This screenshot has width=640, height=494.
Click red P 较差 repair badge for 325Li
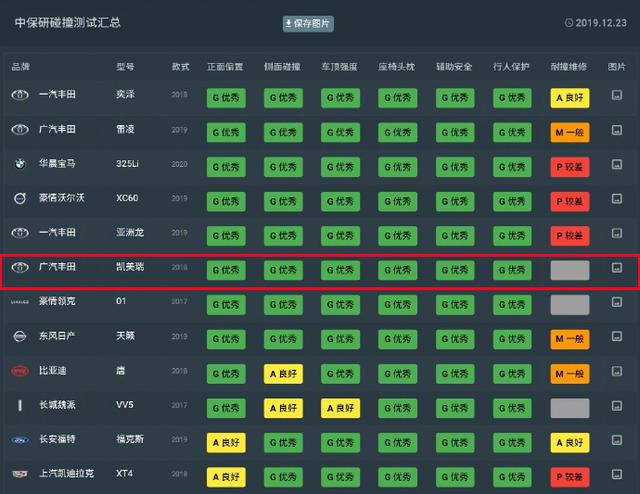(x=570, y=167)
